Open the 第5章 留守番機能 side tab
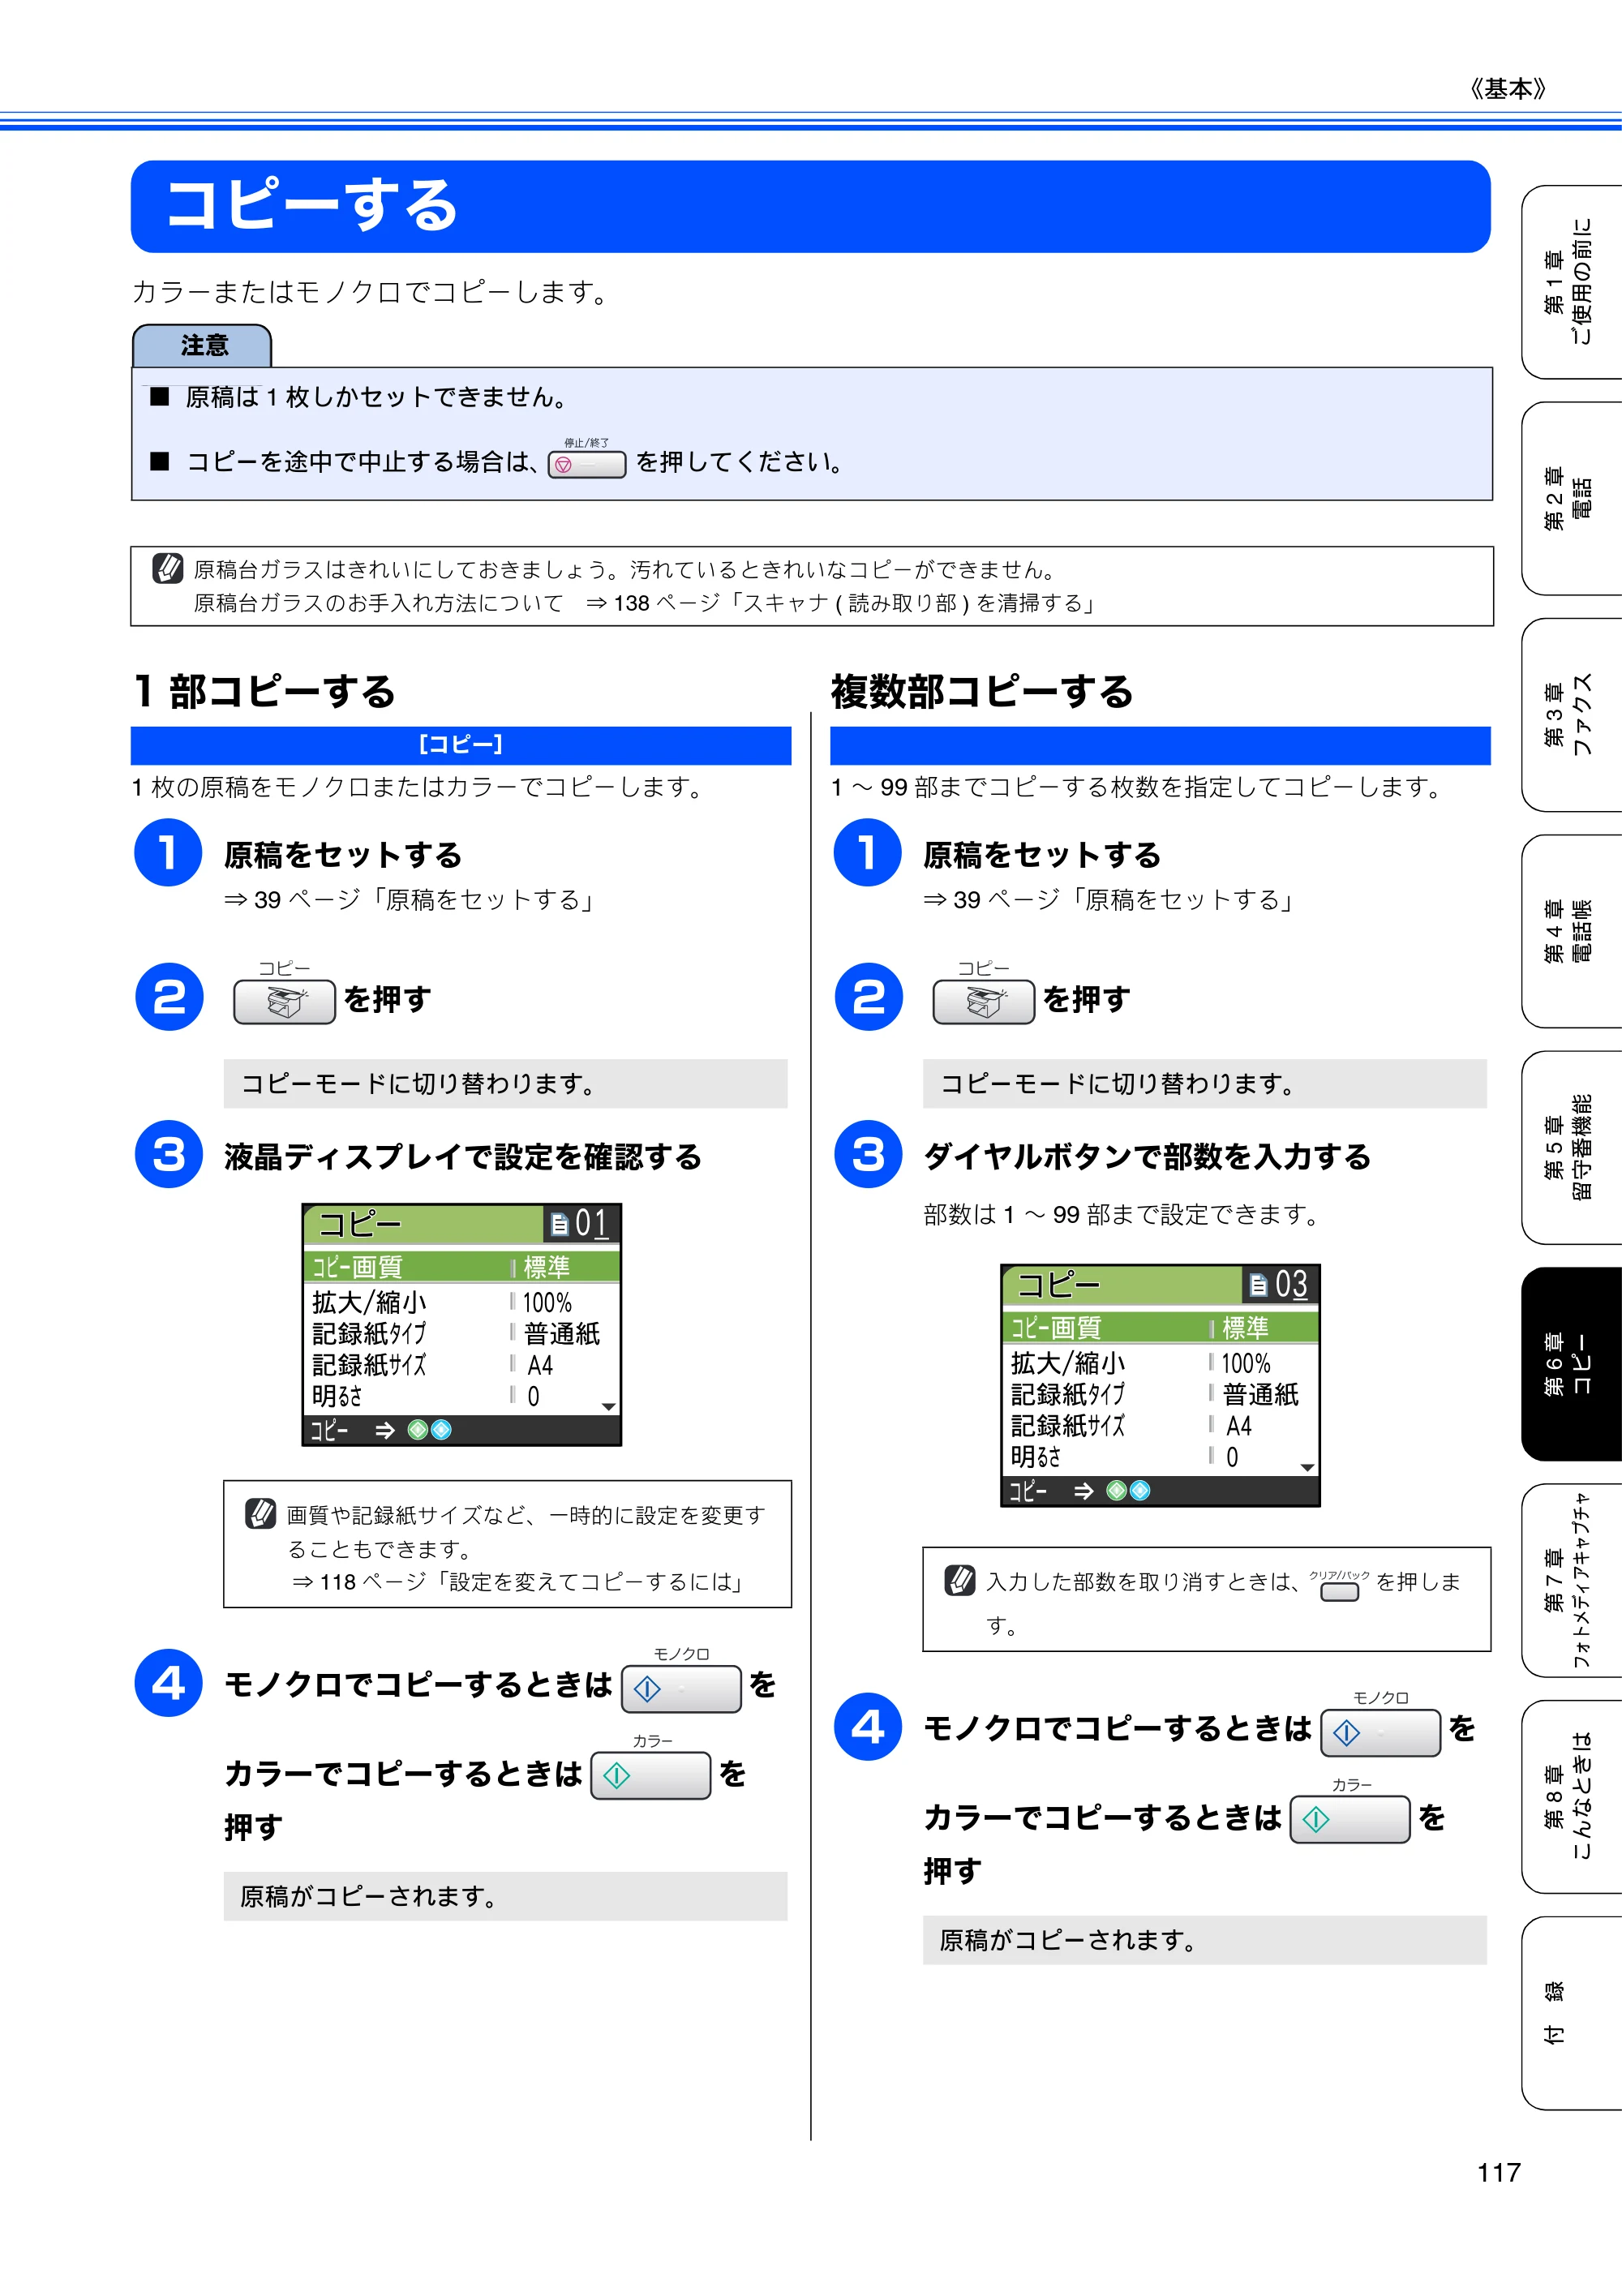 (1571, 1148)
